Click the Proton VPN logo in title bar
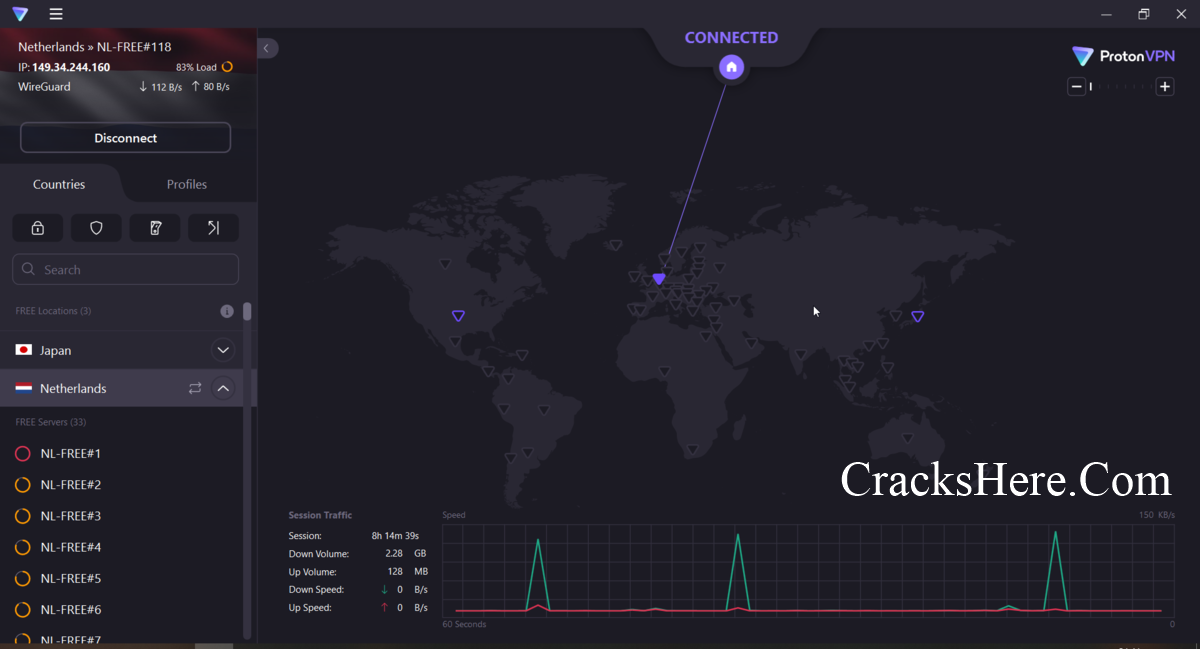 click(x=20, y=14)
